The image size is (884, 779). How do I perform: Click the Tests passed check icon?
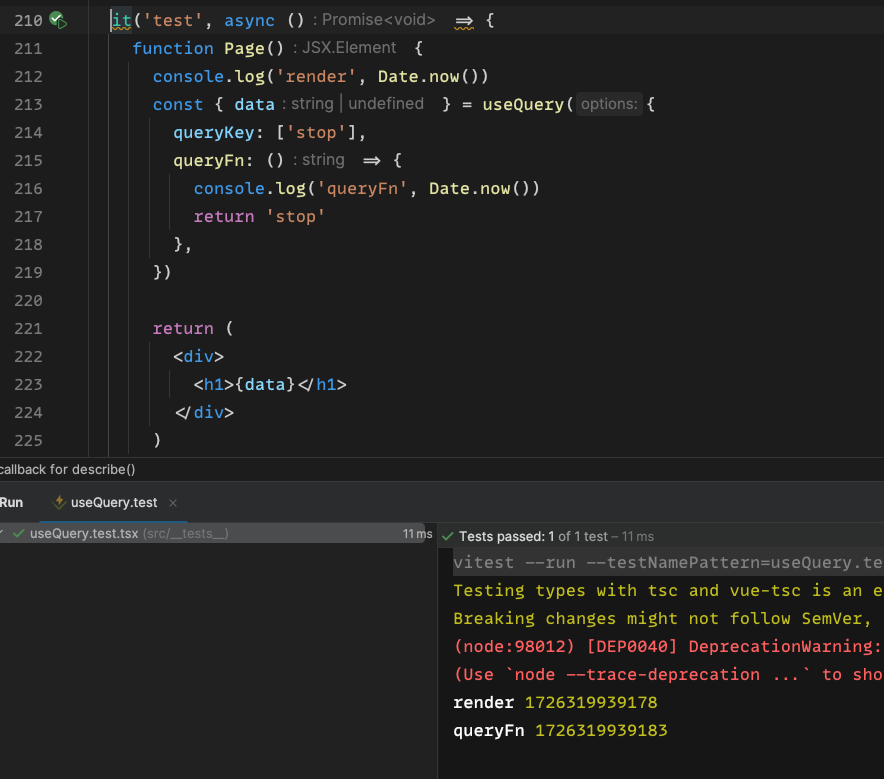tap(448, 536)
